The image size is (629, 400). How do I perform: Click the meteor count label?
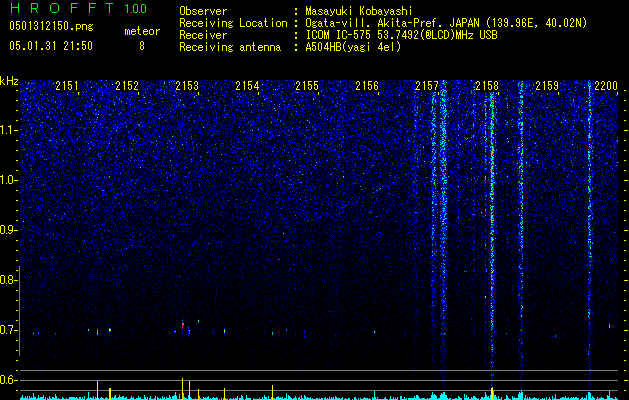142,31
